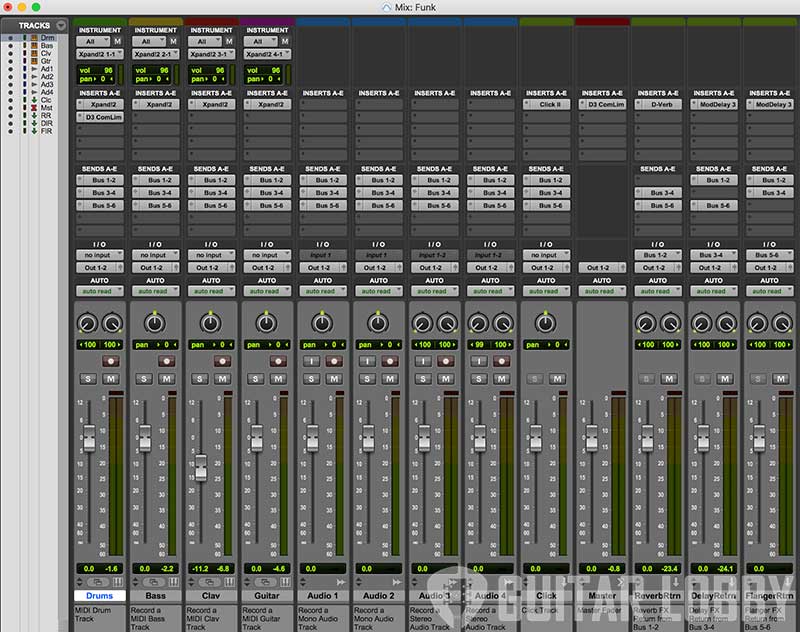Viewport: 800px width, 632px height.
Task: Mute the Drums track
Action: pyautogui.click(x=111, y=379)
